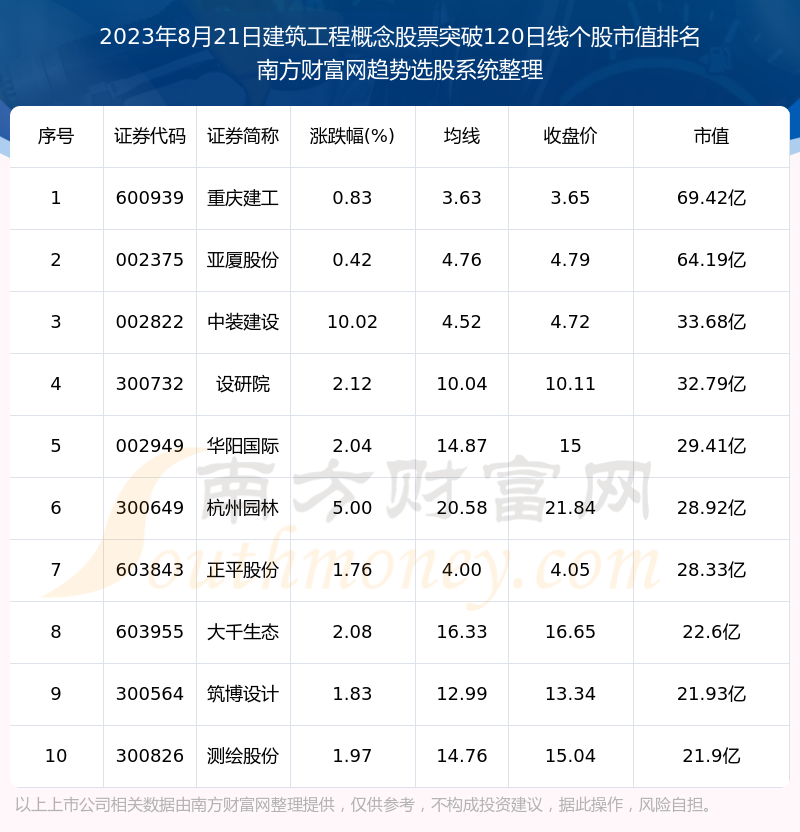Select stock code 603843
The image size is (800, 832).
[150, 570]
